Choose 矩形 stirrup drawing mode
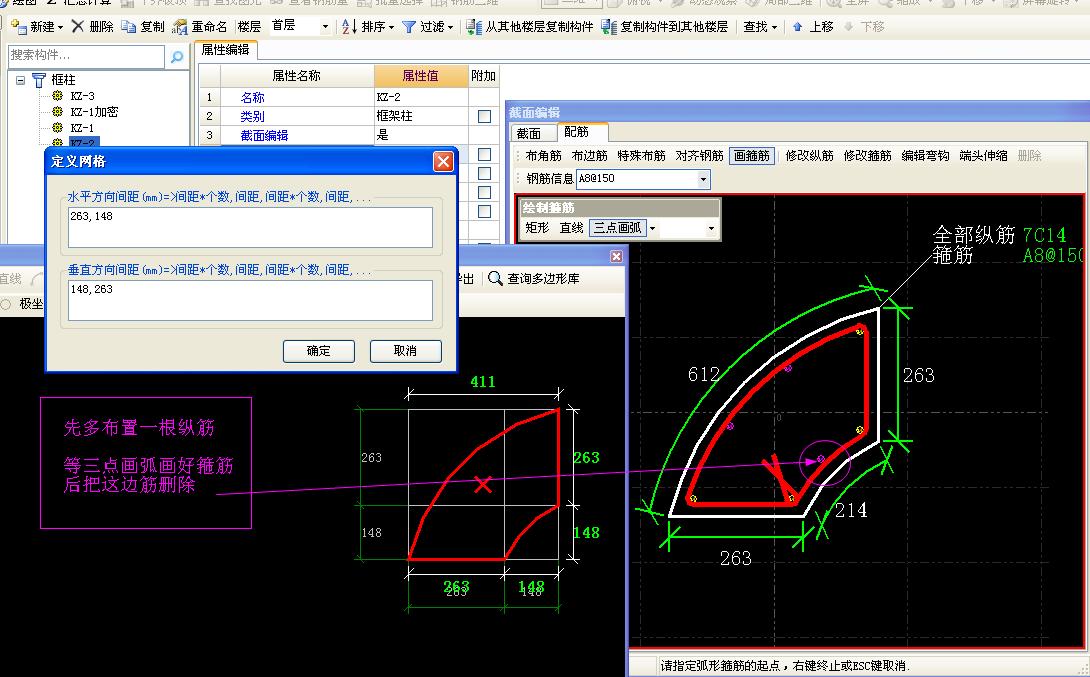 [537, 228]
